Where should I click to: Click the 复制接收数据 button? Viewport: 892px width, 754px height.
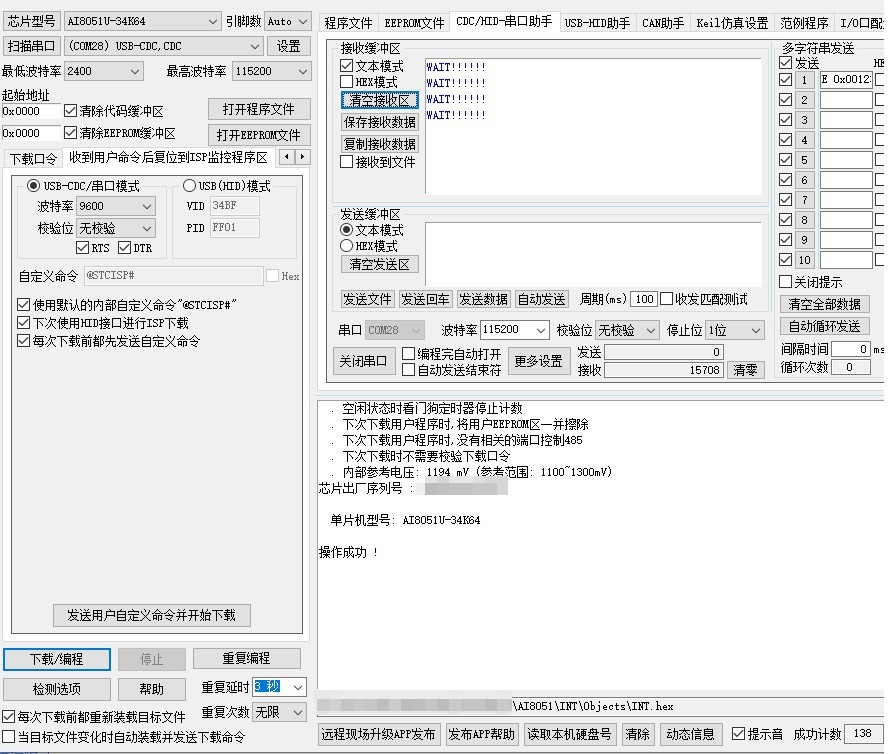379,143
